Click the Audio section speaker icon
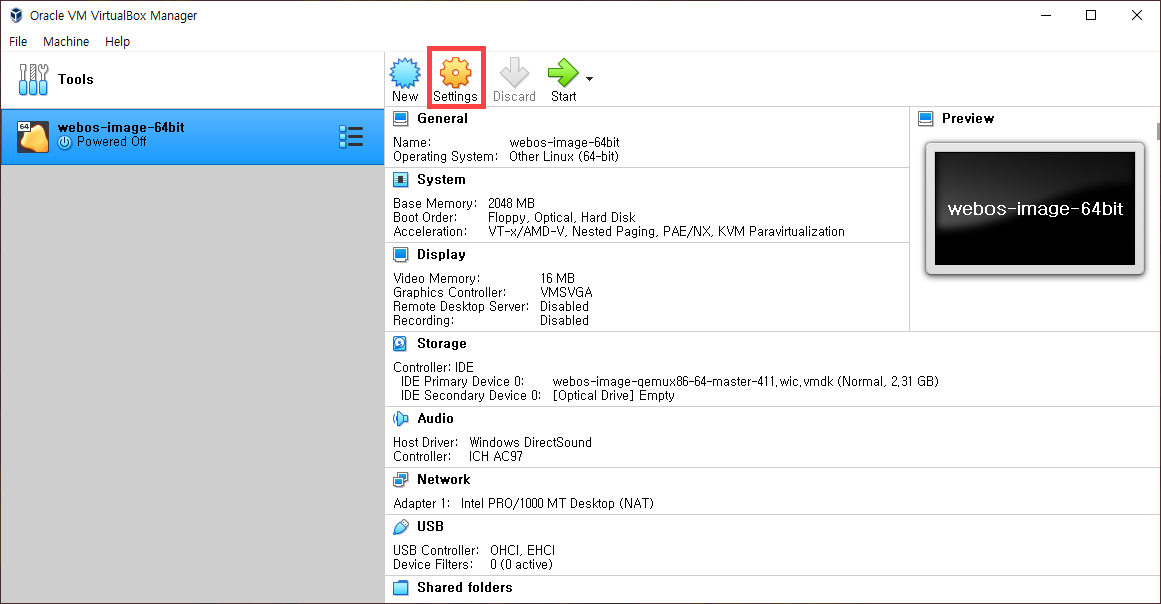This screenshot has width=1161, height=604. pos(401,419)
